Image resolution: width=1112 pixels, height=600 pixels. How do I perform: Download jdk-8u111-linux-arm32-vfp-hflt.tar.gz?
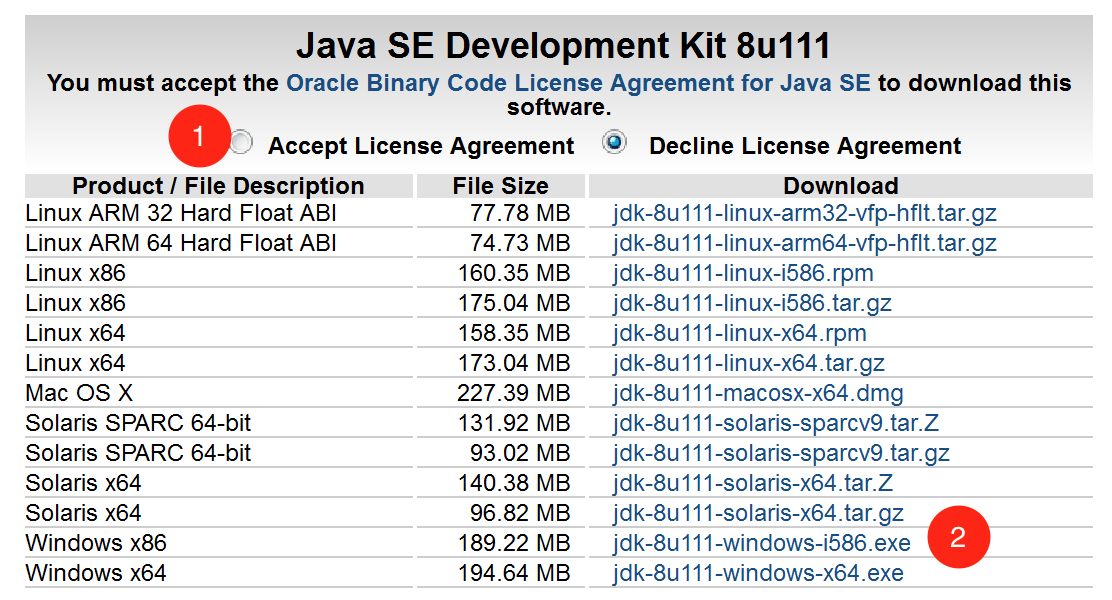[x=805, y=213]
